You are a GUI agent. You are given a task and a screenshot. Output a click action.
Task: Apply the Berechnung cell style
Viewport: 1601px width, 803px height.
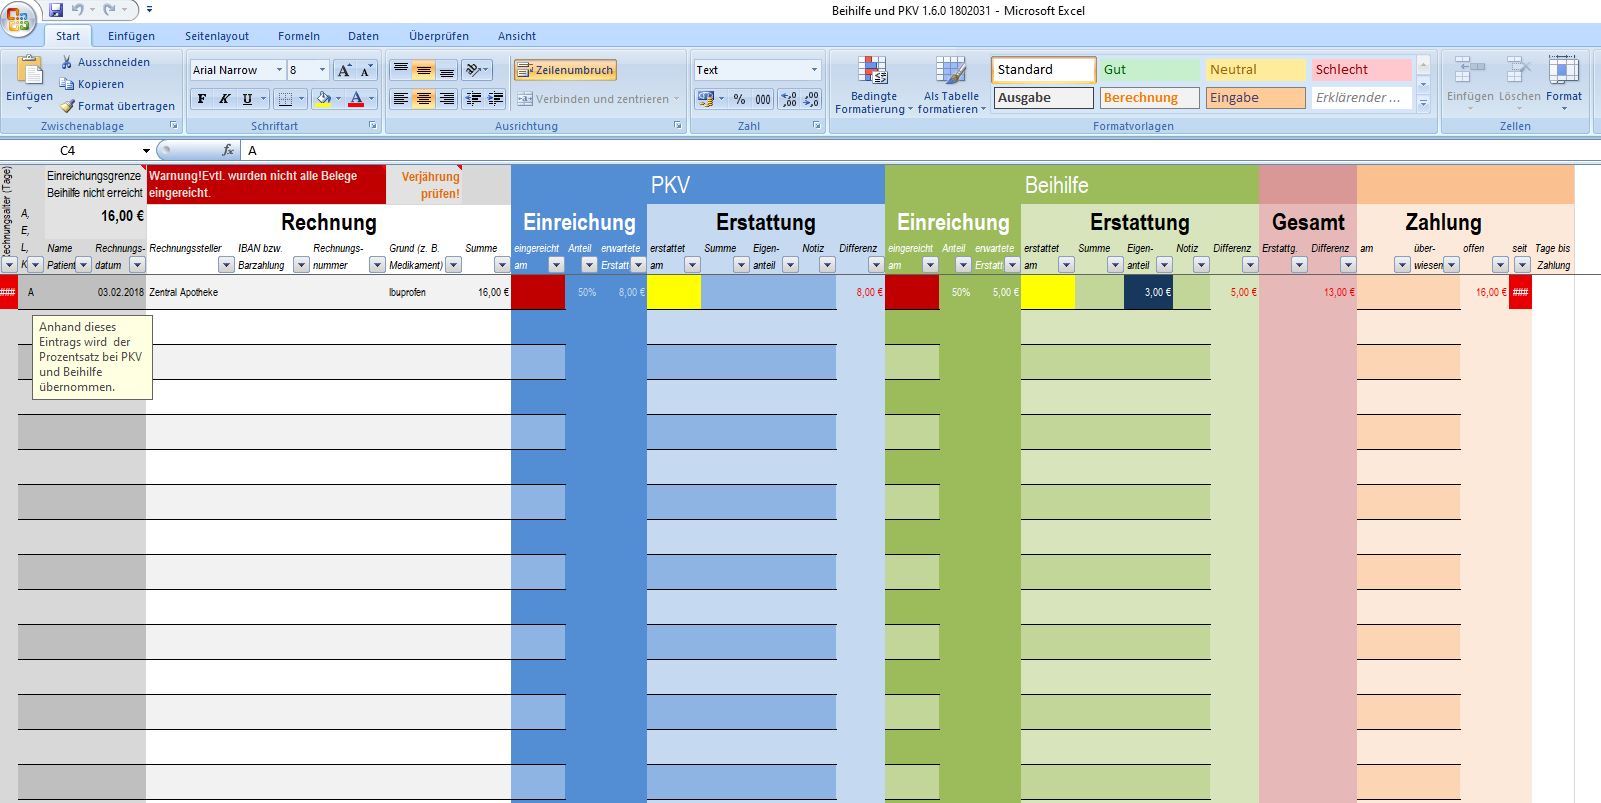1149,98
